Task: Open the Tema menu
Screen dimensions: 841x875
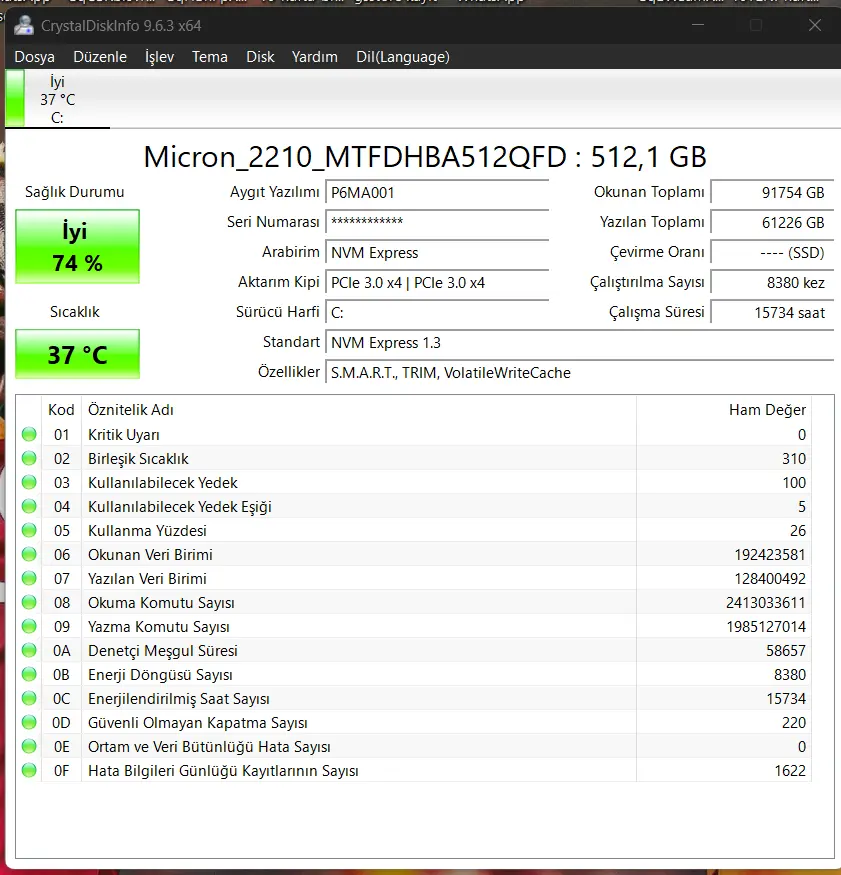Action: click(210, 57)
